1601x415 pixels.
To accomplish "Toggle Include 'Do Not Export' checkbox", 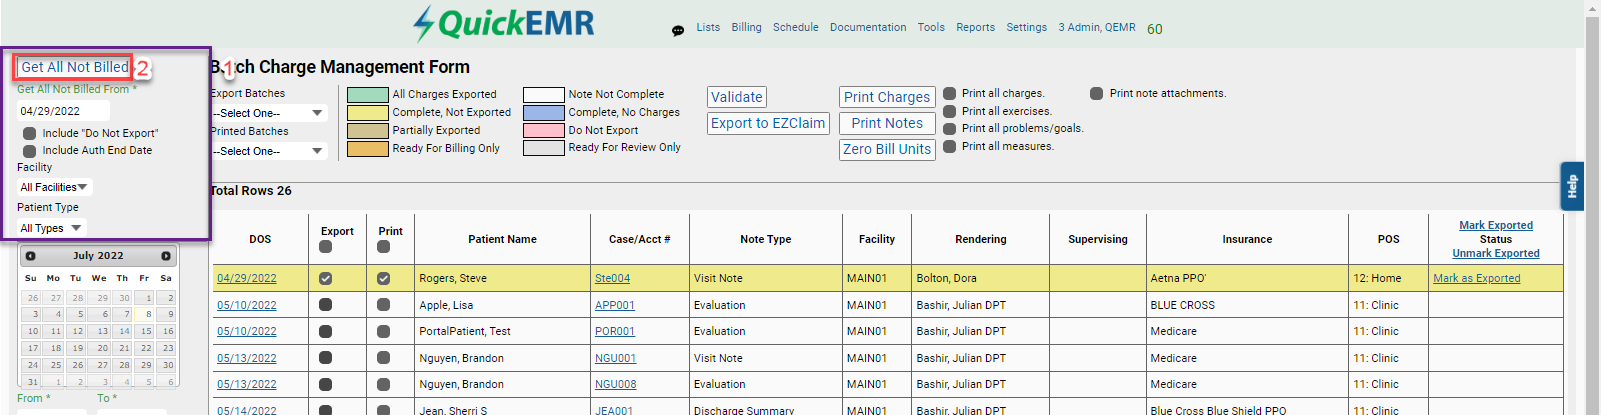I will pyautogui.click(x=30, y=133).
